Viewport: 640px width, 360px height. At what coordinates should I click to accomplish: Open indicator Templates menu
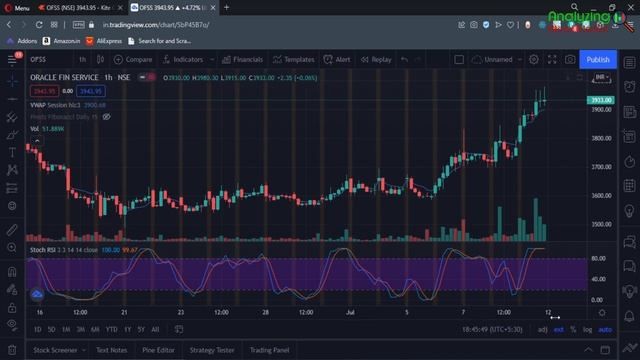point(293,60)
